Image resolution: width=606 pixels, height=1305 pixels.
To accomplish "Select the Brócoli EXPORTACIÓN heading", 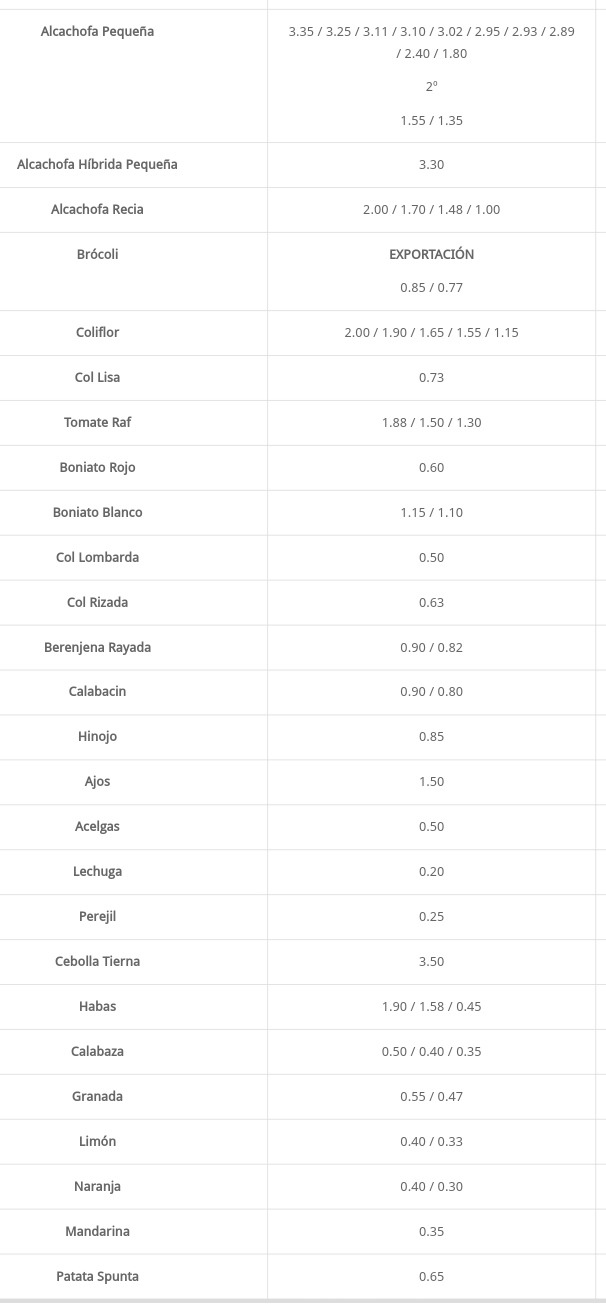I will tap(431, 254).
